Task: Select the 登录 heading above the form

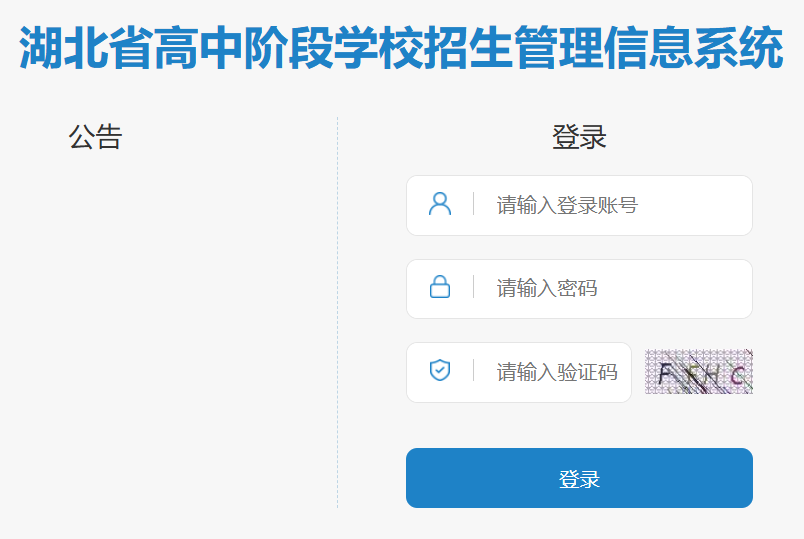Action: [579, 137]
